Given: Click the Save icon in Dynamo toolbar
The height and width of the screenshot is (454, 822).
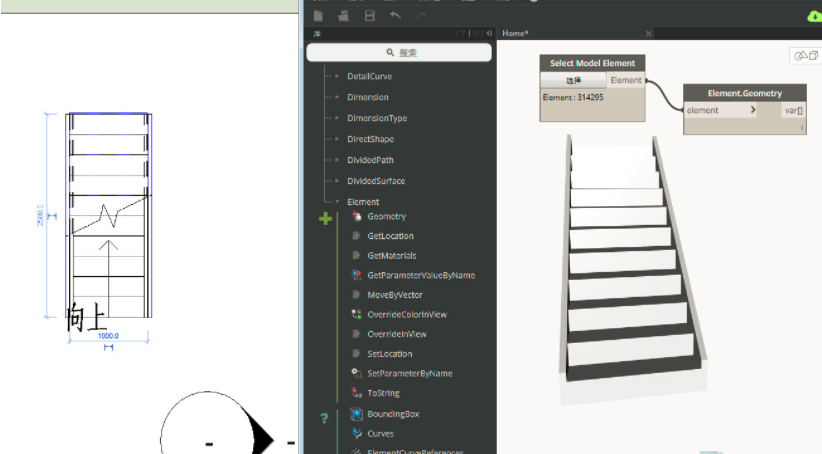Looking at the screenshot, I should 370,16.
